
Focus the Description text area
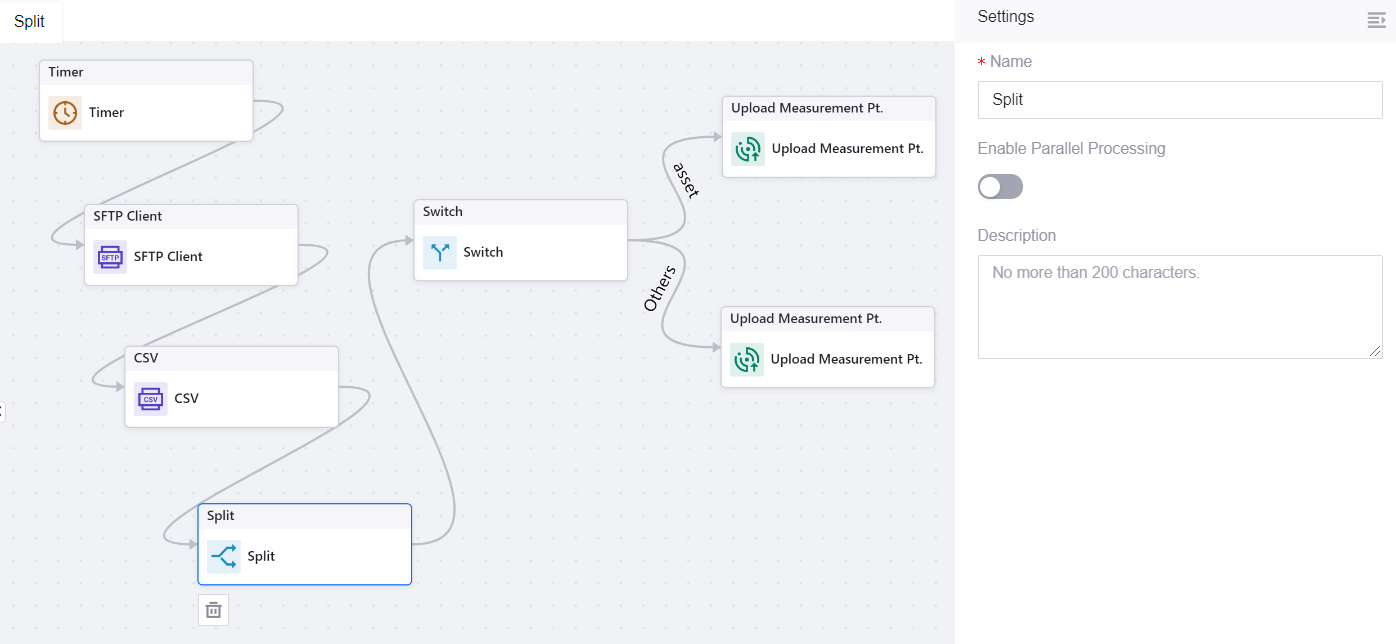pos(1180,306)
